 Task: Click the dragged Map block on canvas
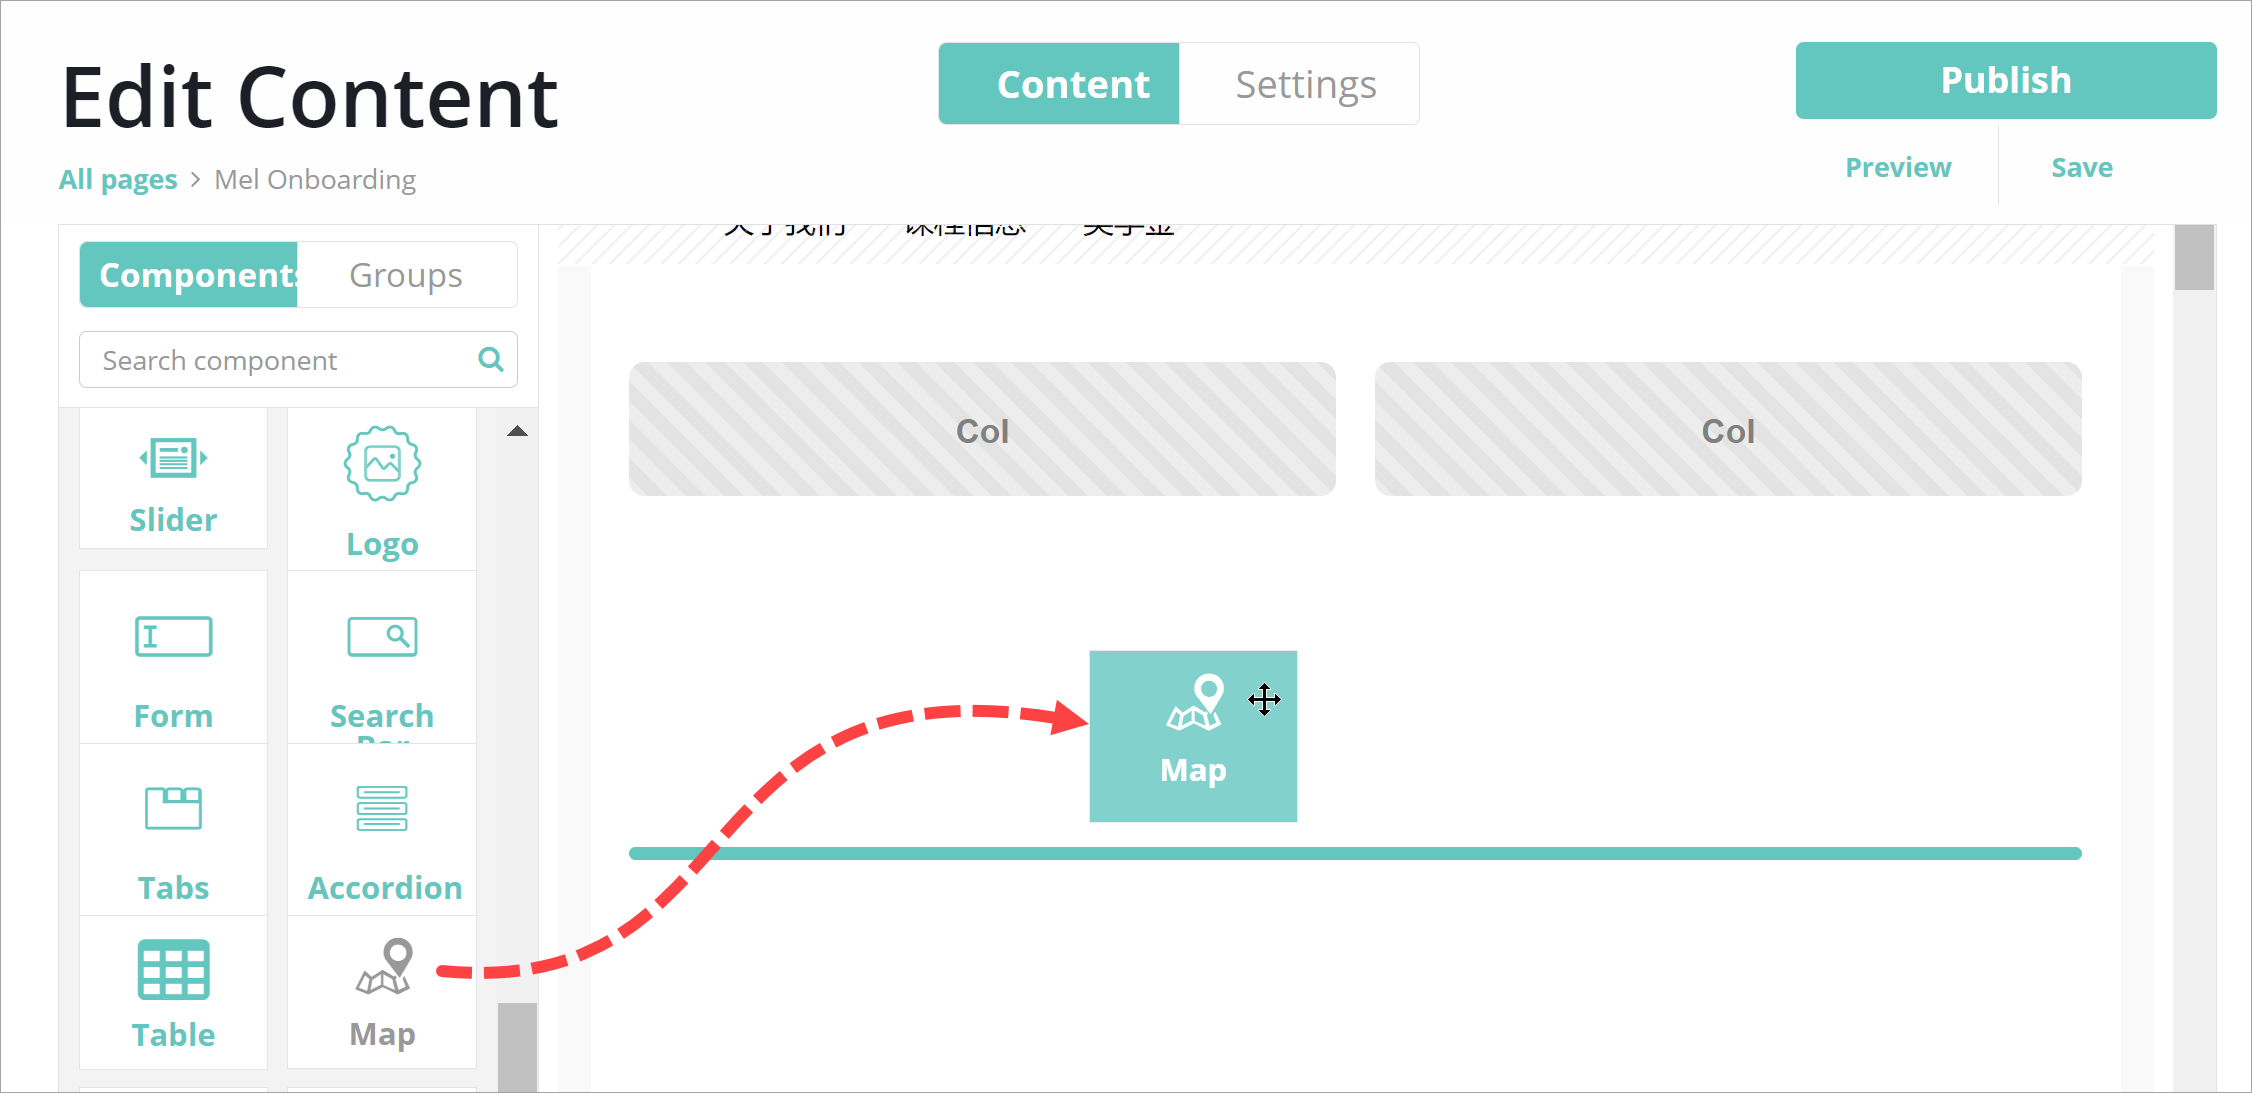click(1192, 737)
